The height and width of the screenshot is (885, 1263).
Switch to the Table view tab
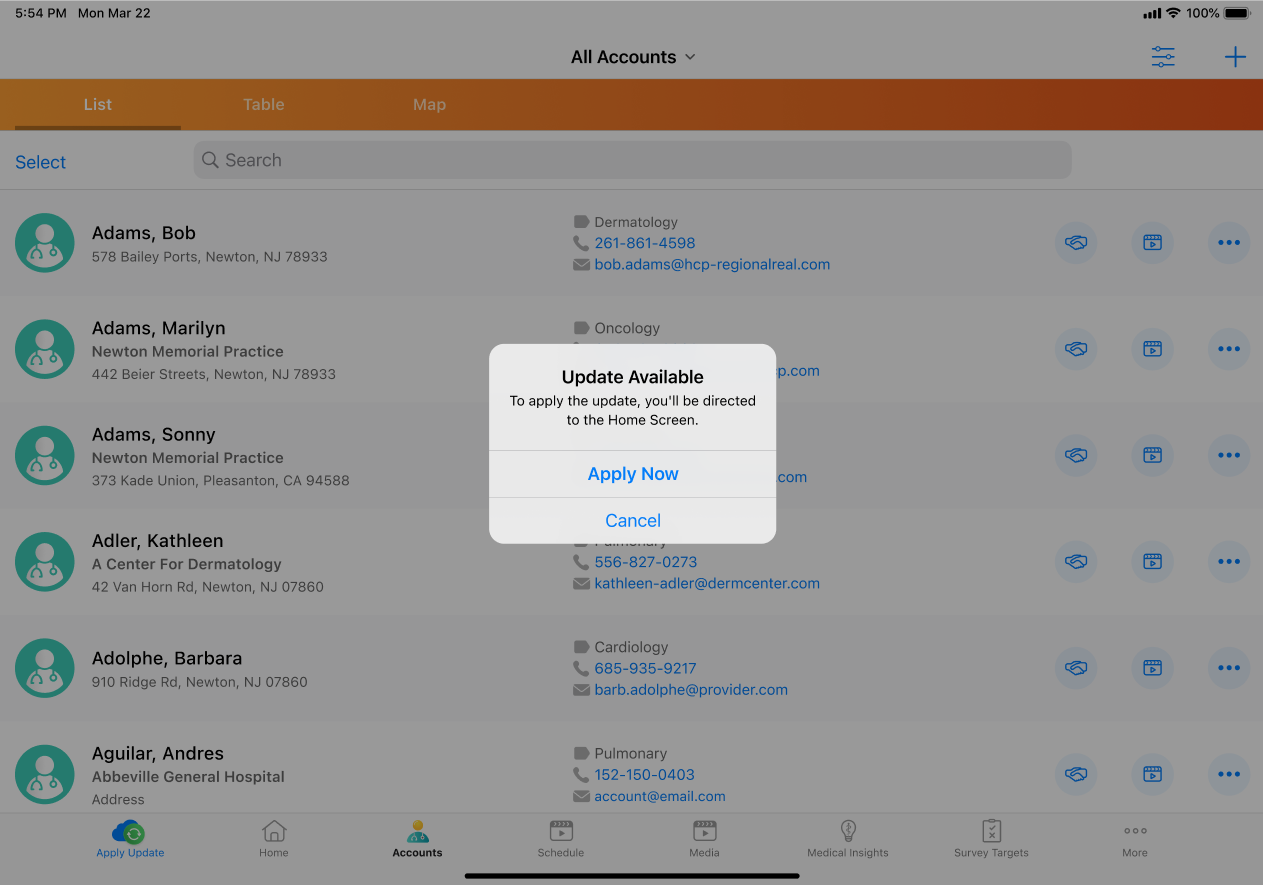pyautogui.click(x=264, y=104)
